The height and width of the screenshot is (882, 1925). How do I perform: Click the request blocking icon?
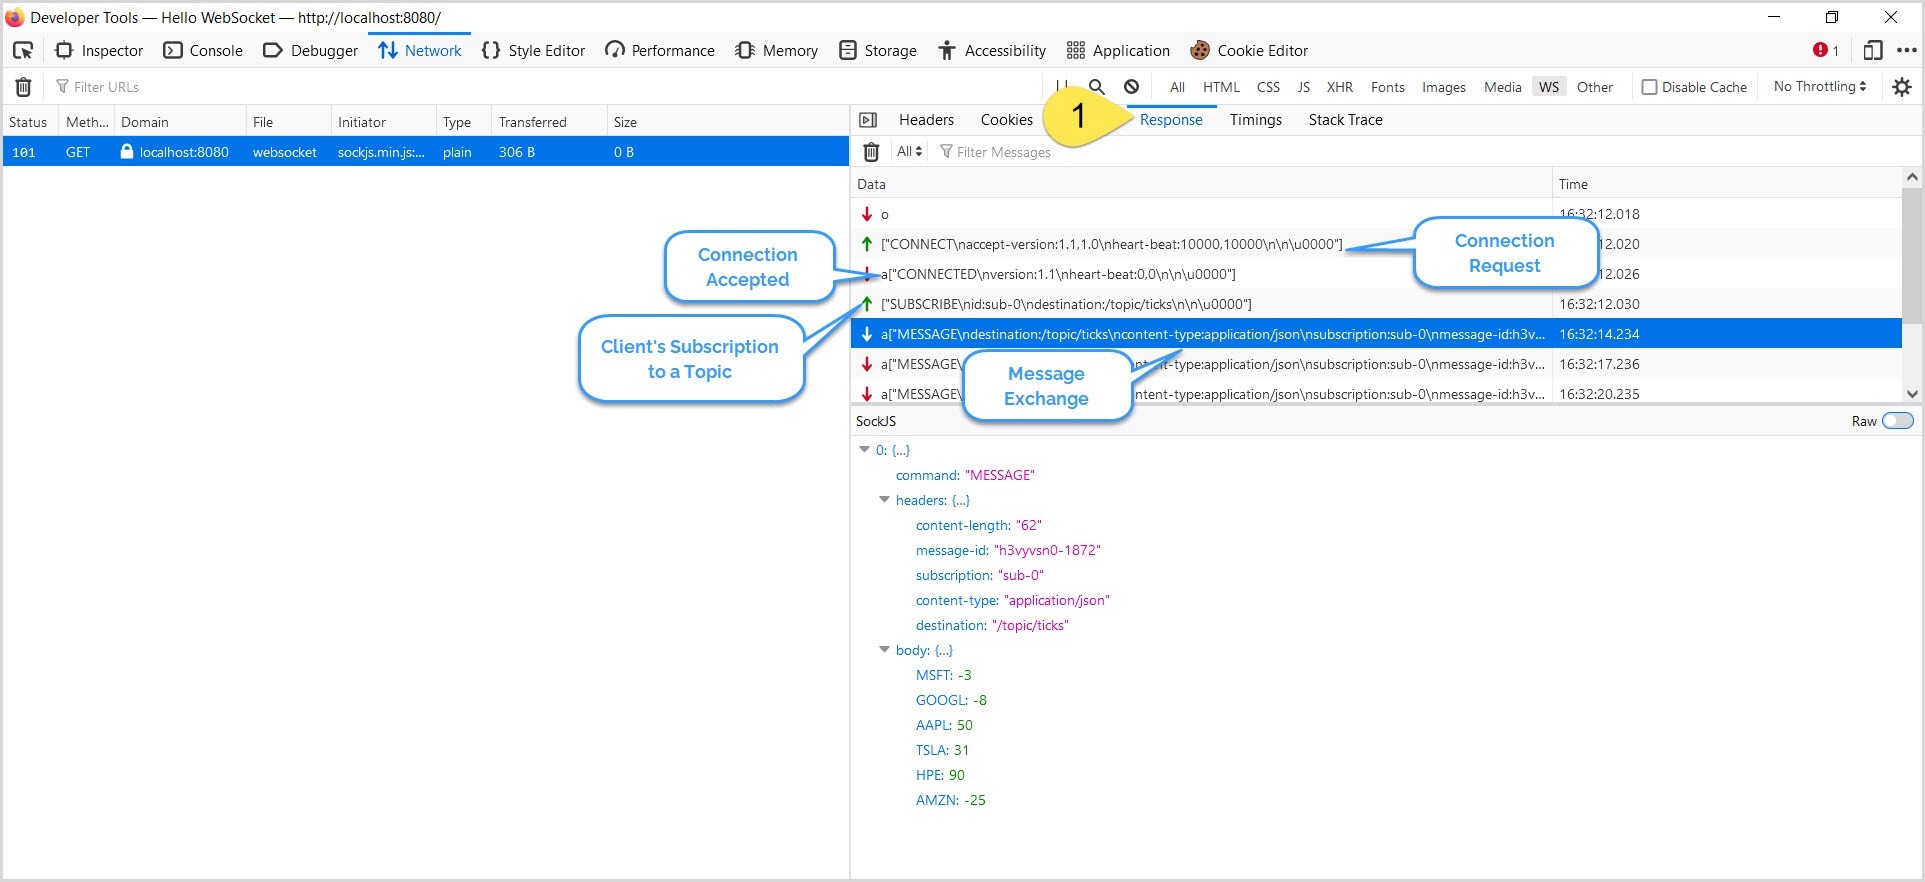tap(1131, 87)
